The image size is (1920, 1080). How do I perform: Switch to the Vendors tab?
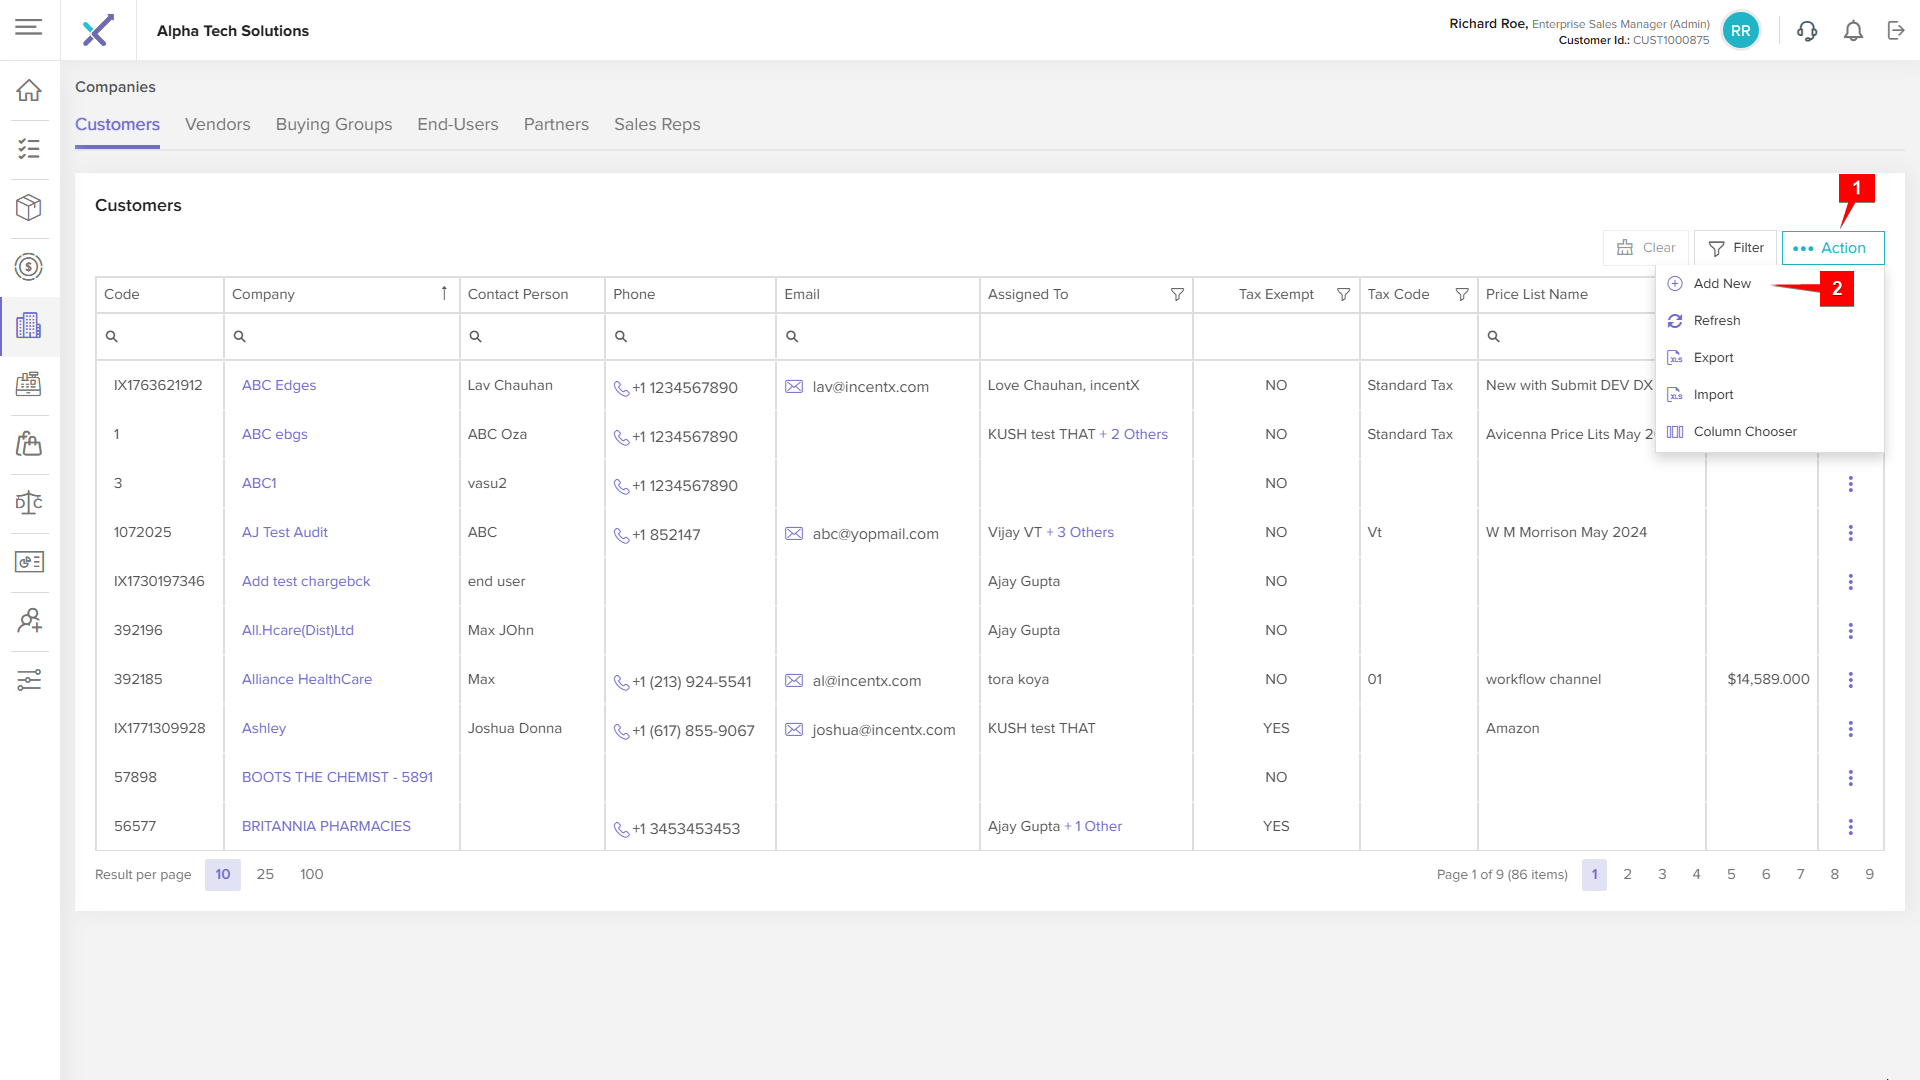coord(217,124)
